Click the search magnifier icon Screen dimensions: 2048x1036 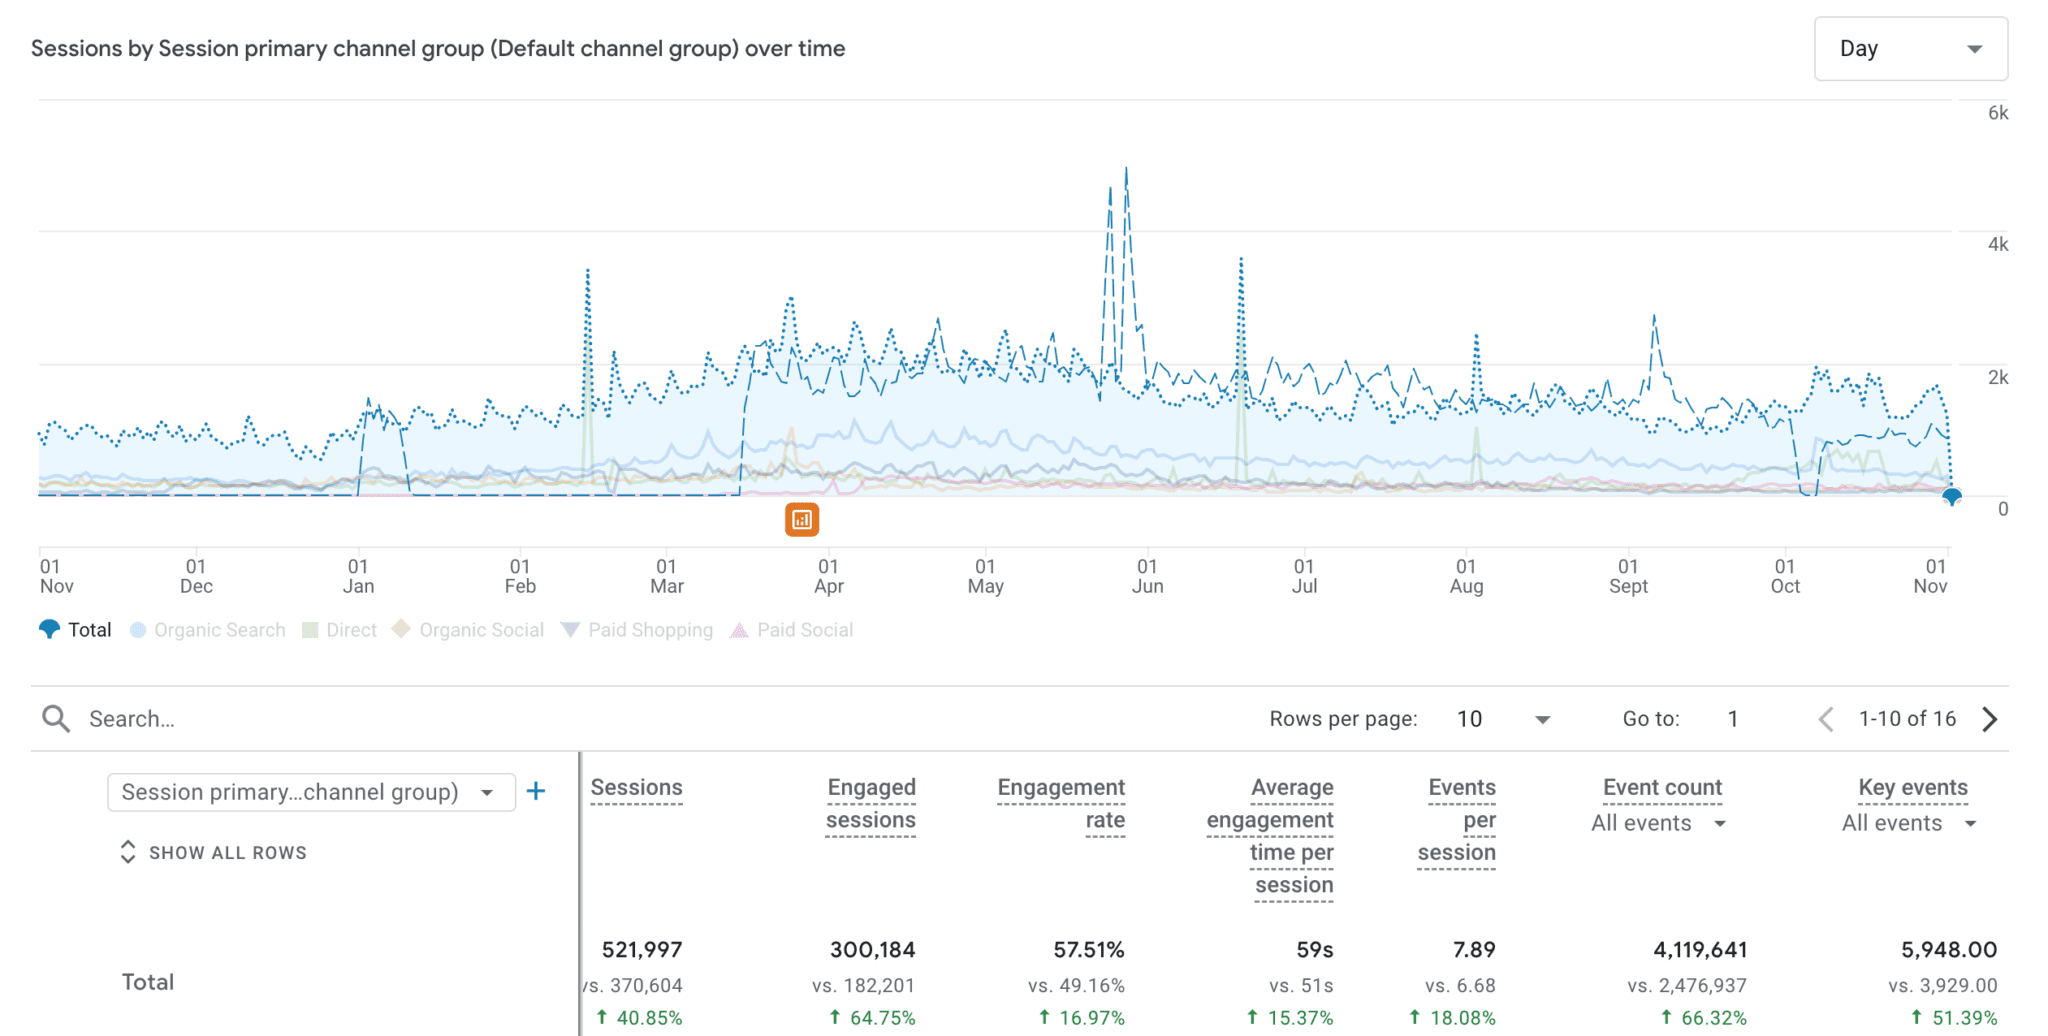tap(56, 719)
